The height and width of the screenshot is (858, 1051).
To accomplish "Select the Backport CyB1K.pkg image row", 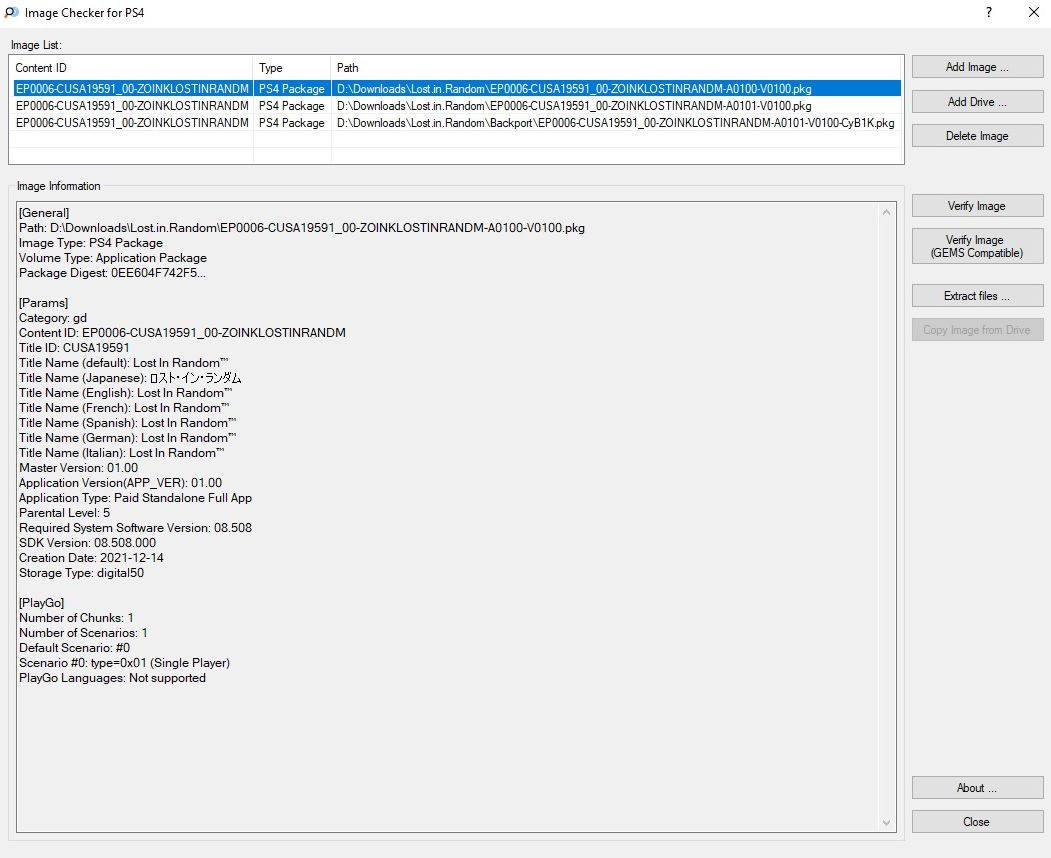I will click(457, 123).
